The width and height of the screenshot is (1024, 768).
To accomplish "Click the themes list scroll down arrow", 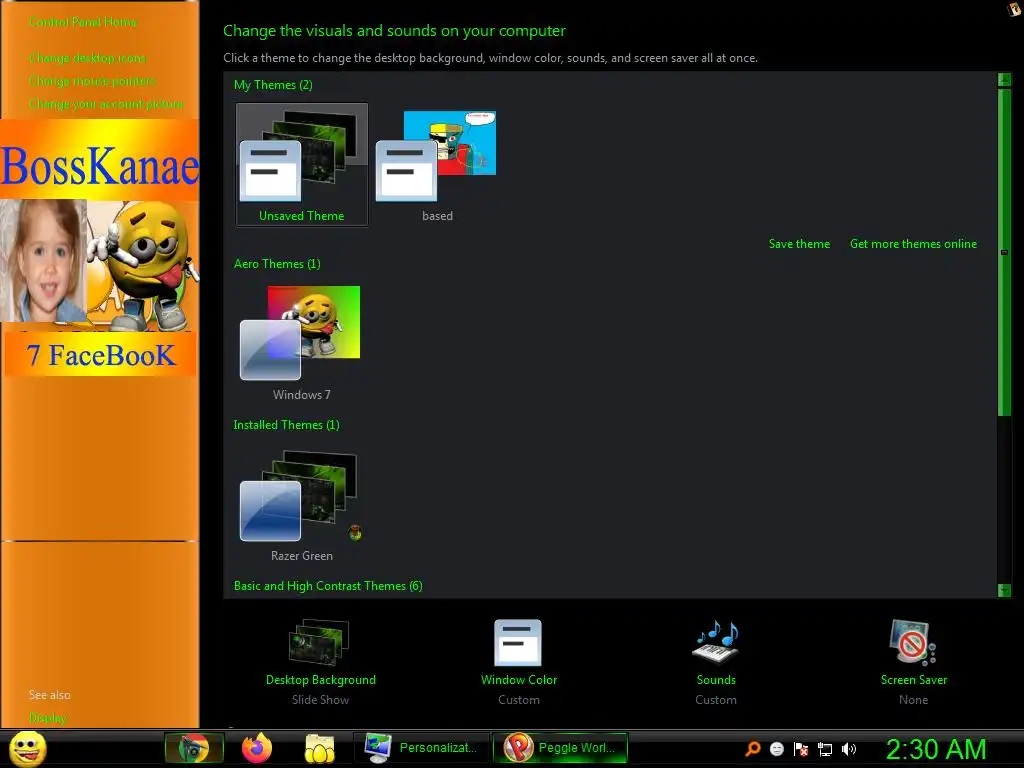I will tap(1004, 590).
